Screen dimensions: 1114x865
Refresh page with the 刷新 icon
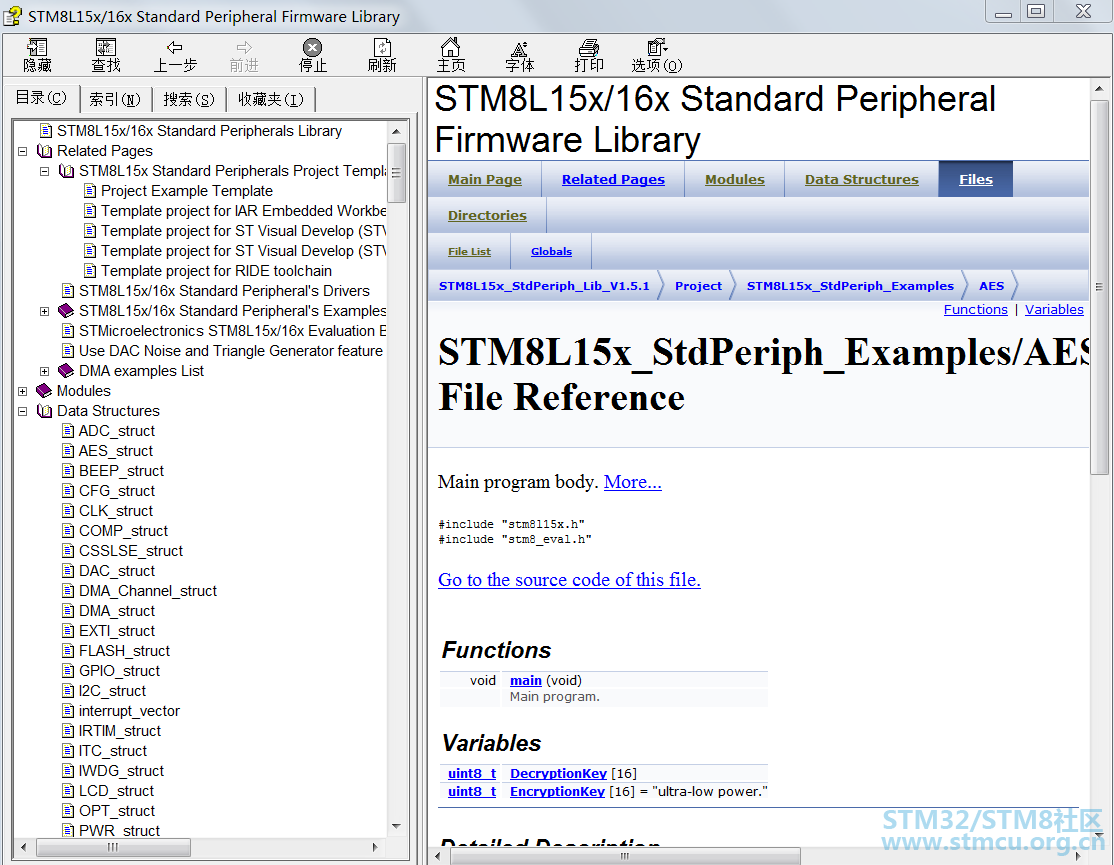click(382, 48)
